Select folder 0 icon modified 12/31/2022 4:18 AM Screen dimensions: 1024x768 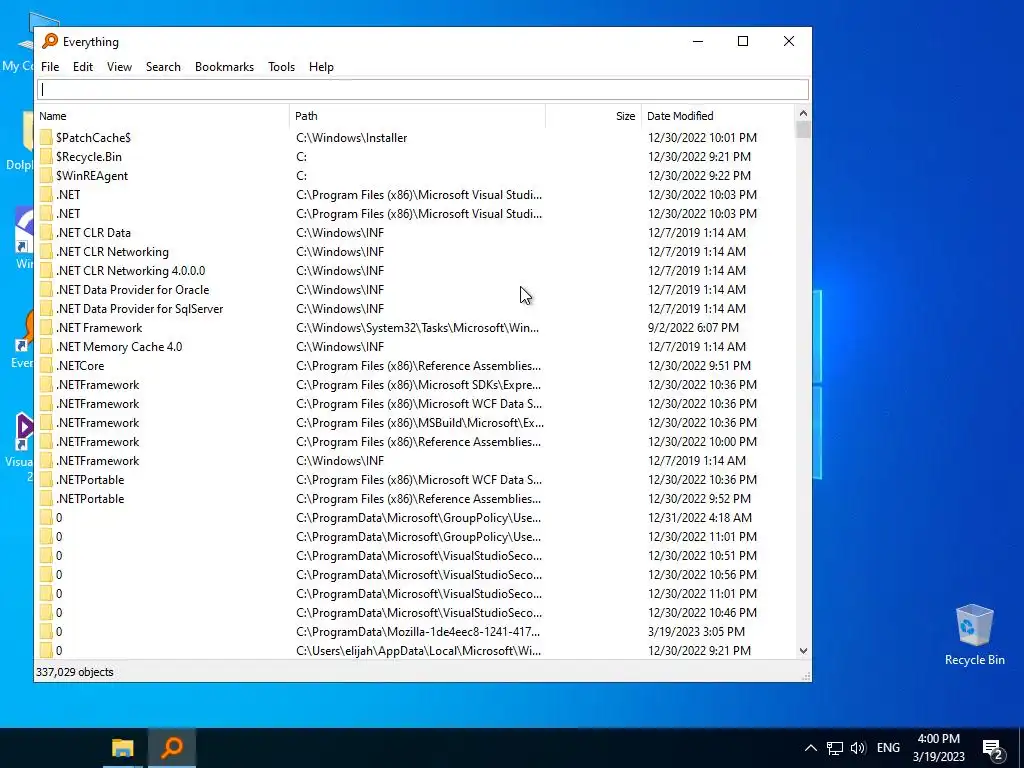pyautogui.click(x=46, y=518)
